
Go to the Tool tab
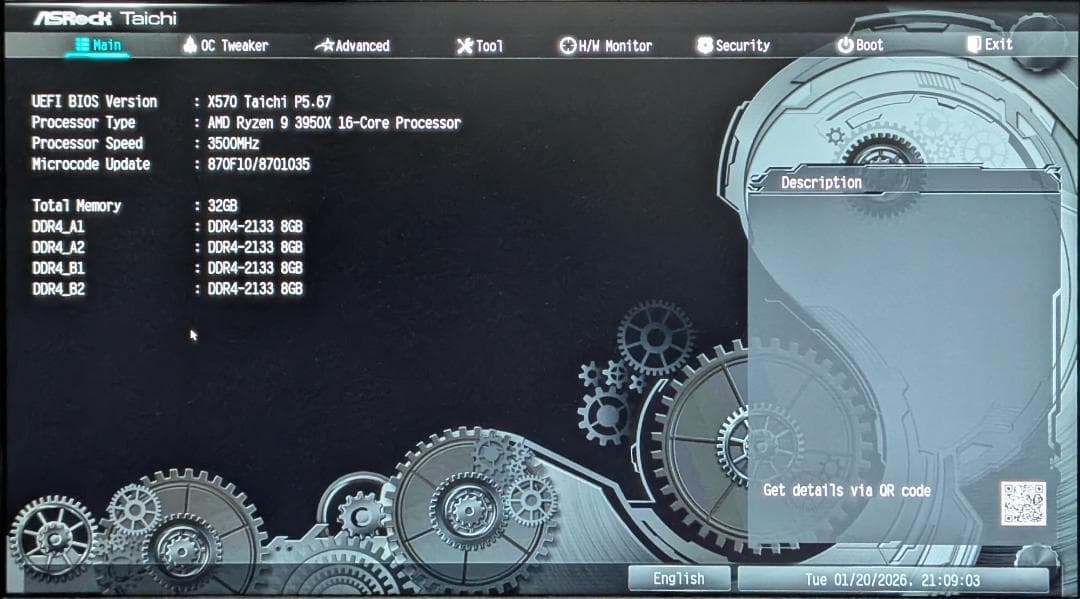point(479,46)
